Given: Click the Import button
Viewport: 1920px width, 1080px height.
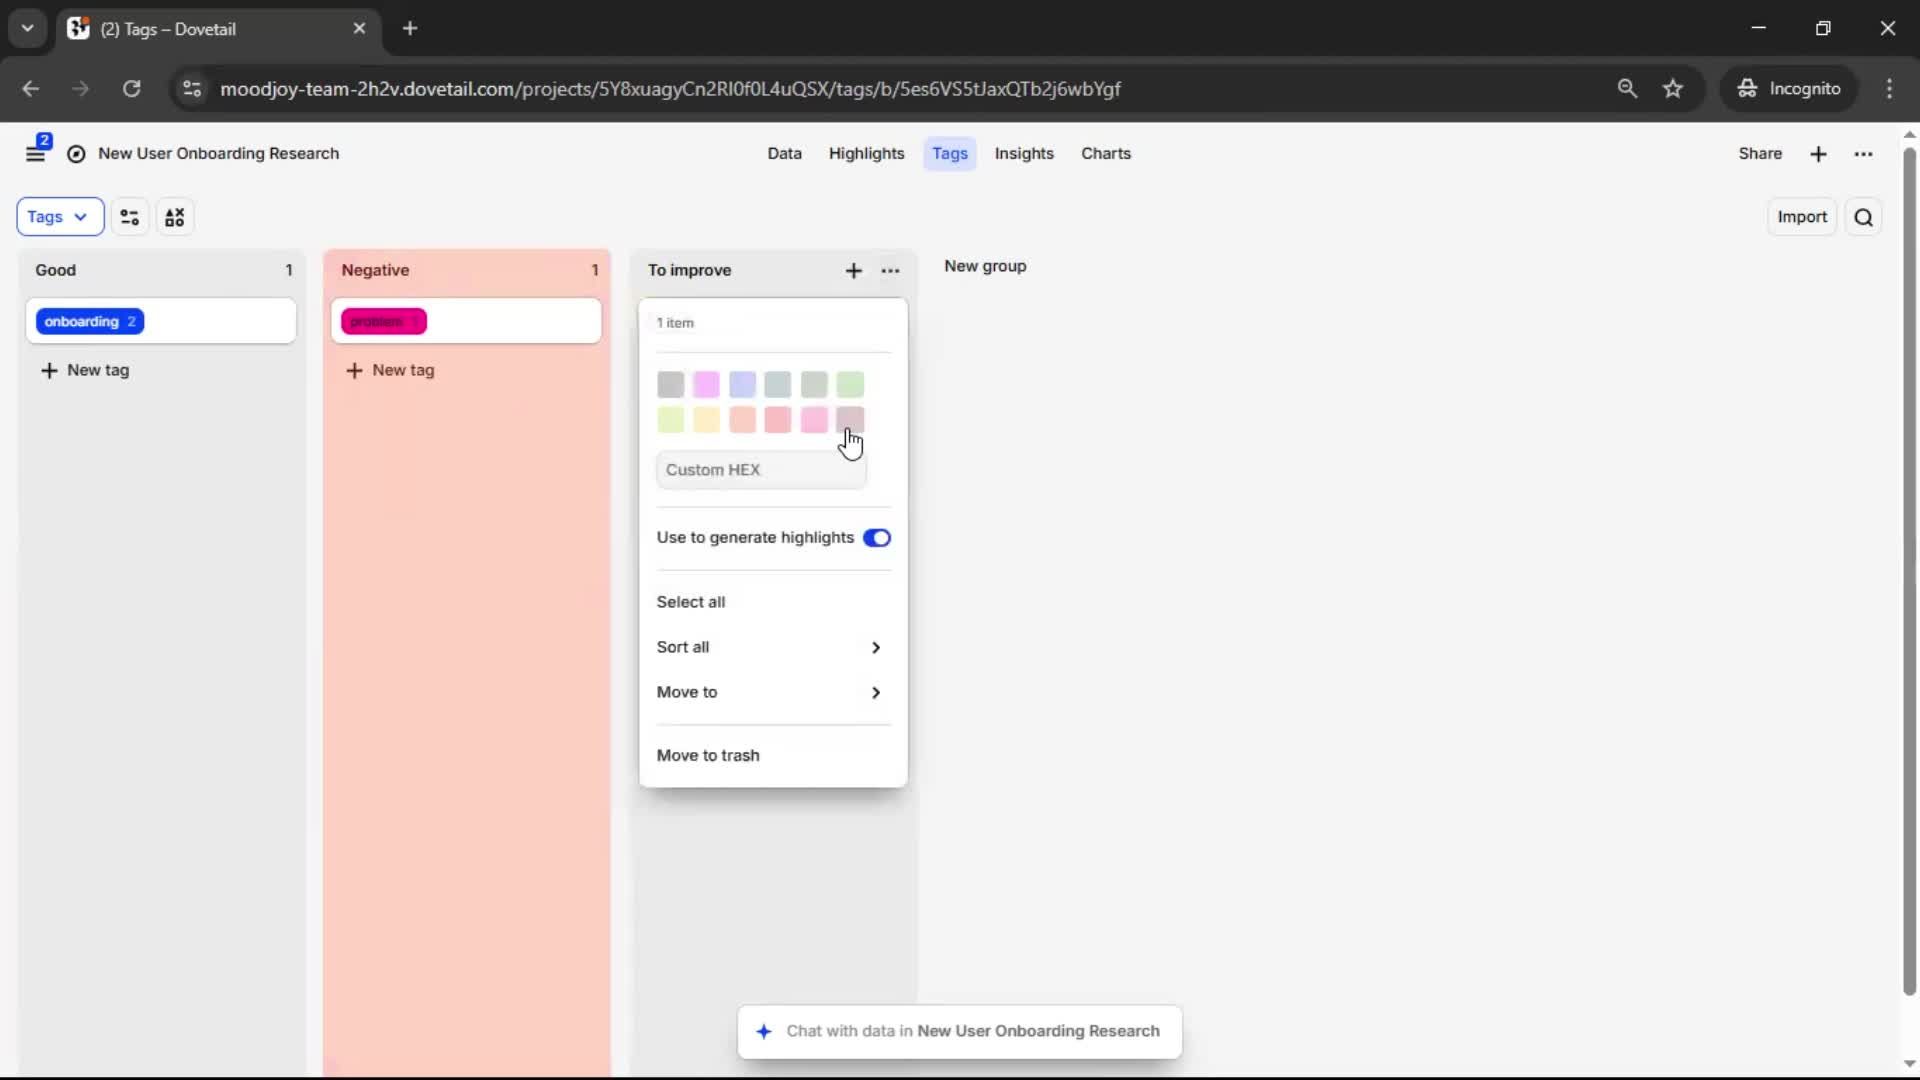Looking at the screenshot, I should click(1801, 217).
